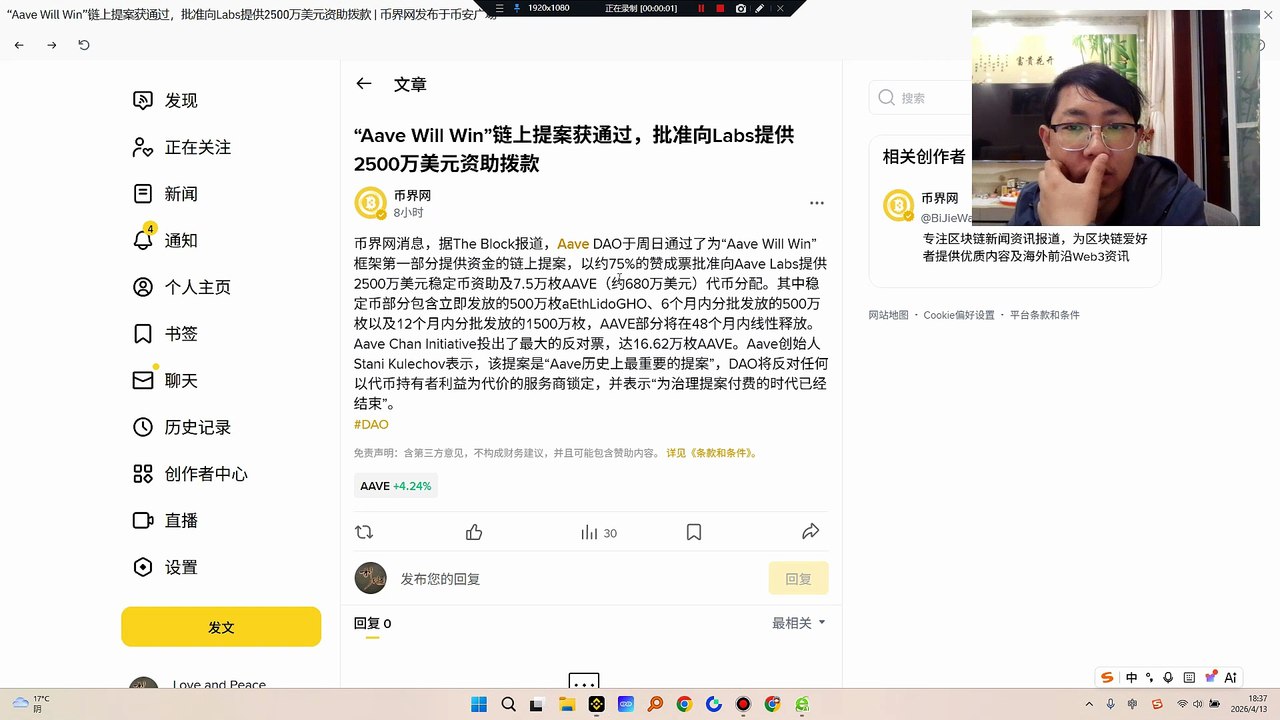The image size is (1280, 720).
Task: Open the 发现 discover page
Action: point(166,101)
